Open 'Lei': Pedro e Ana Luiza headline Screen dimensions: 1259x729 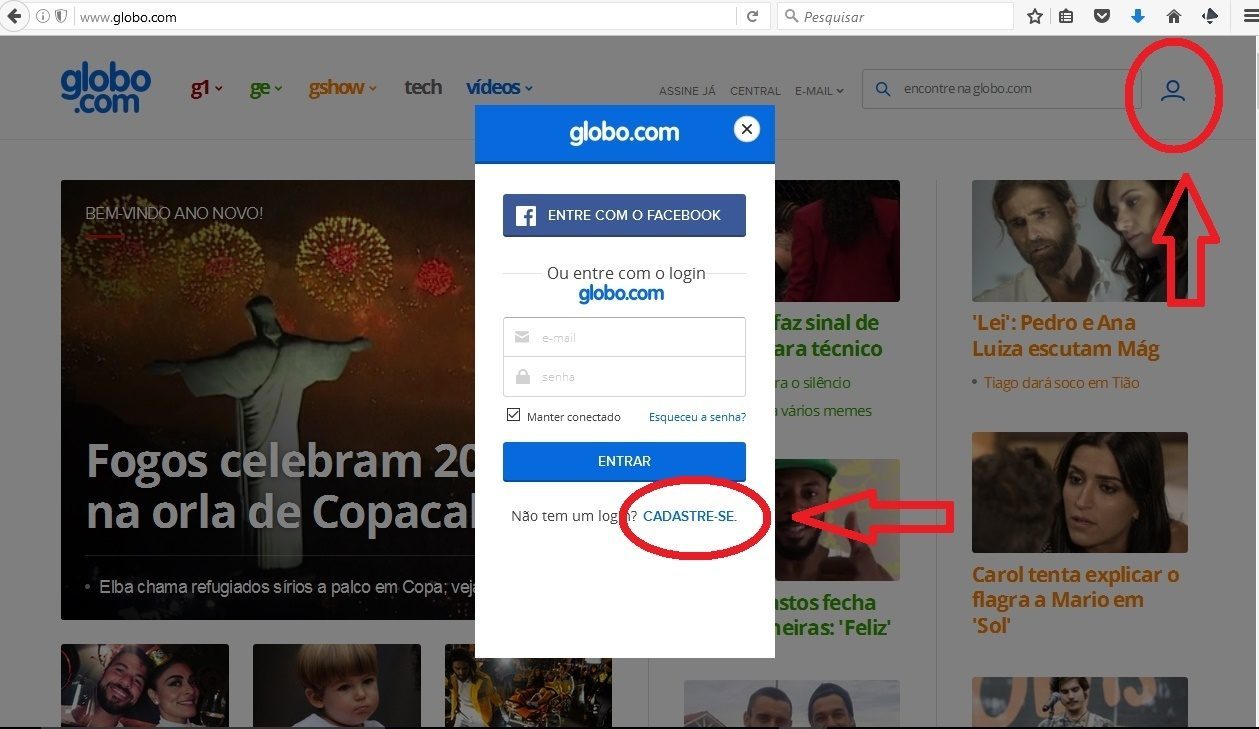click(x=1066, y=336)
